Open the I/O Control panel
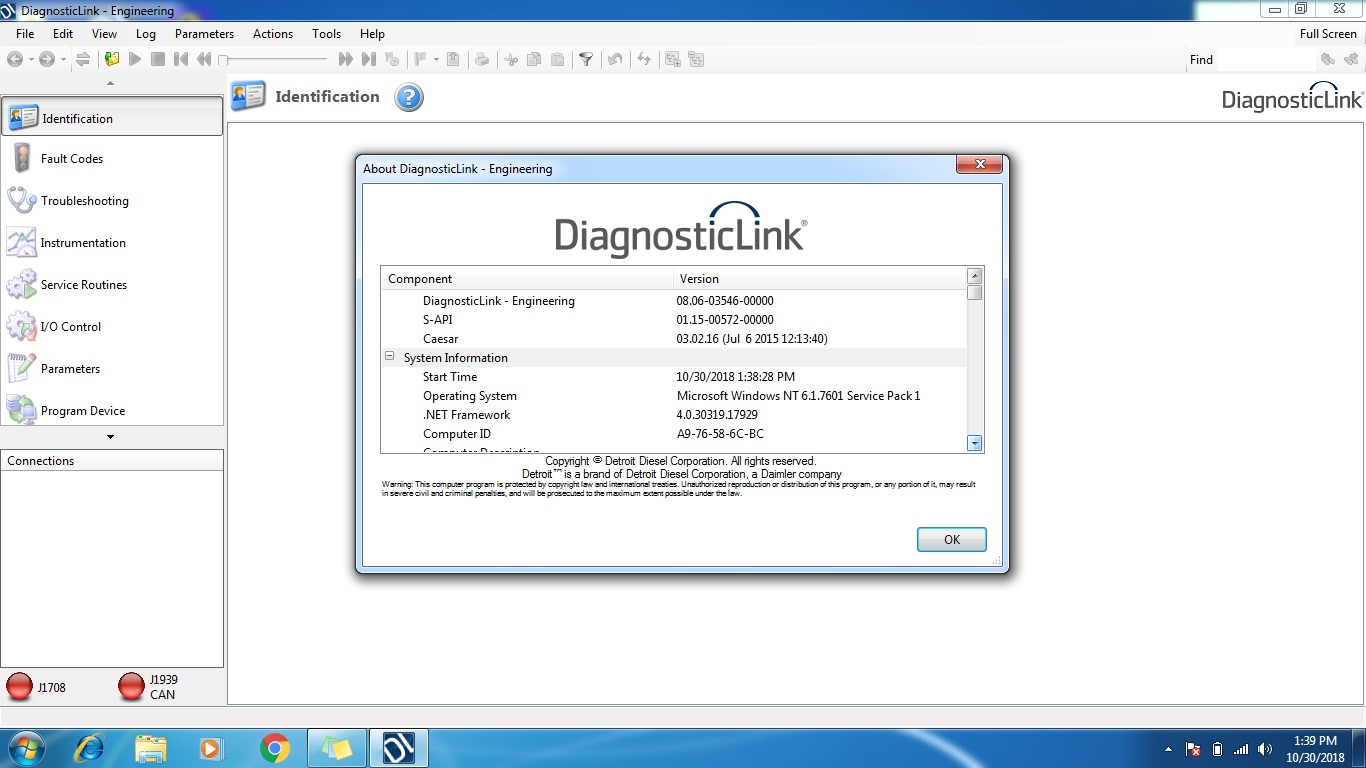 (x=111, y=326)
